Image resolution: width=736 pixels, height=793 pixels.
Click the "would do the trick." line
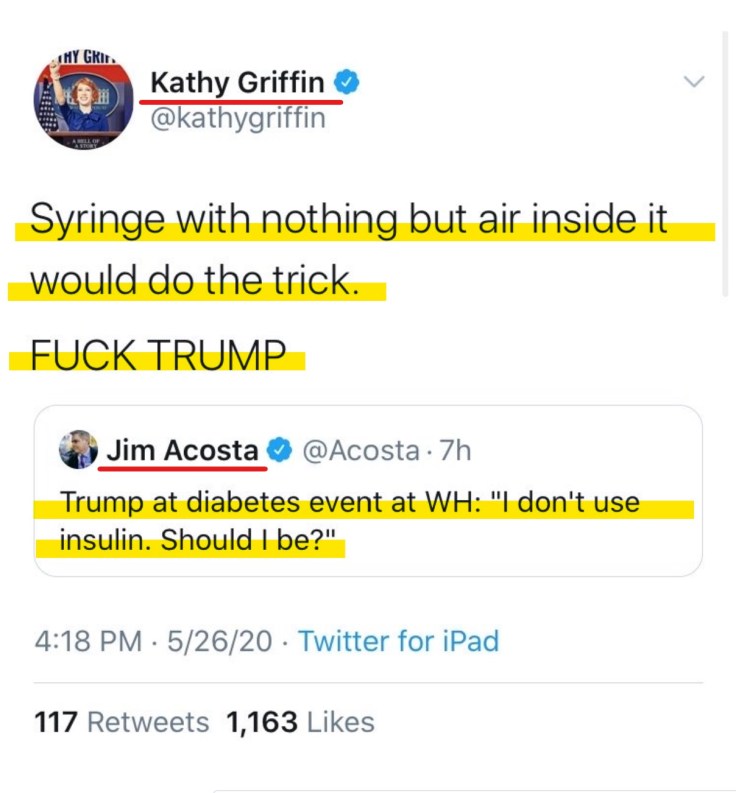coord(194,282)
